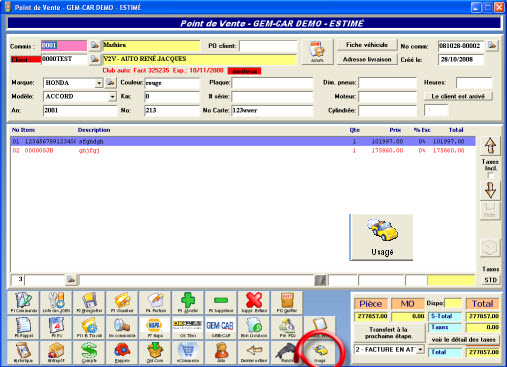Click the Qté Com box icon

[x=155, y=352]
